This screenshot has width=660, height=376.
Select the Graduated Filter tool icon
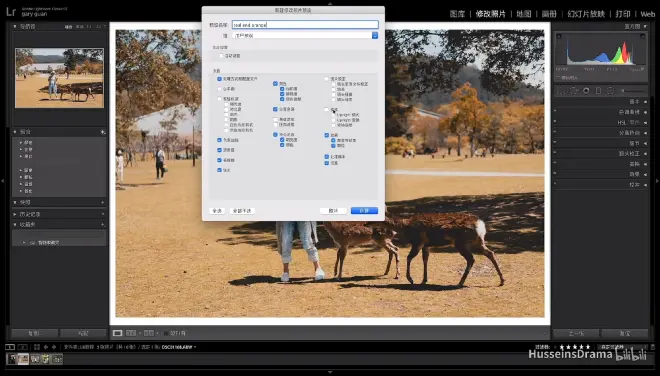(598, 91)
